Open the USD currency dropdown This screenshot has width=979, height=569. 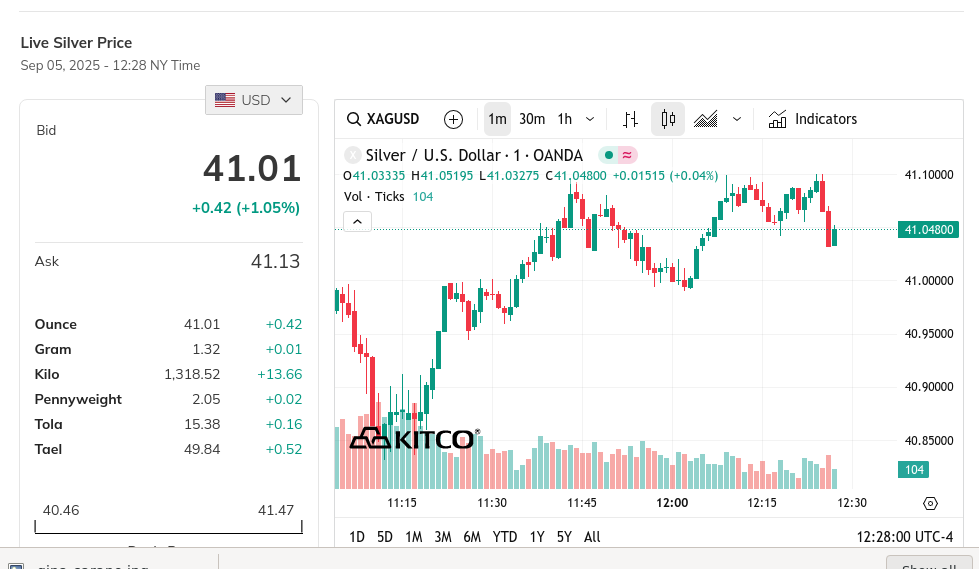253,100
